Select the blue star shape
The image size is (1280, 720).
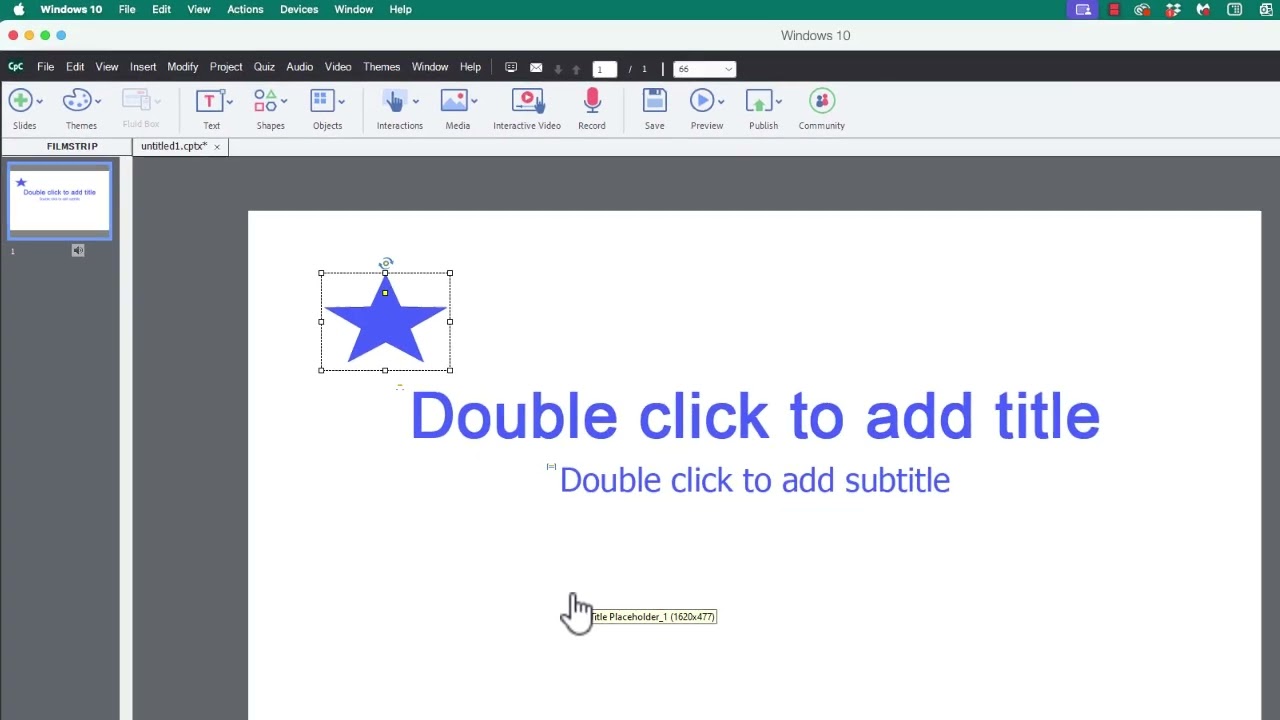tap(385, 320)
